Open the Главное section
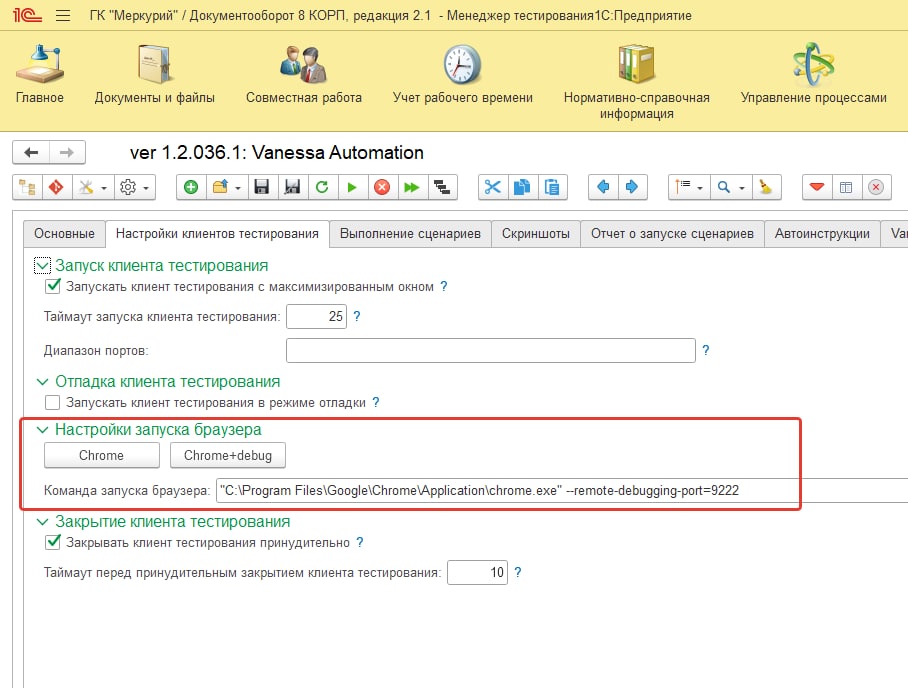This screenshot has height=688, width=908. point(39,74)
